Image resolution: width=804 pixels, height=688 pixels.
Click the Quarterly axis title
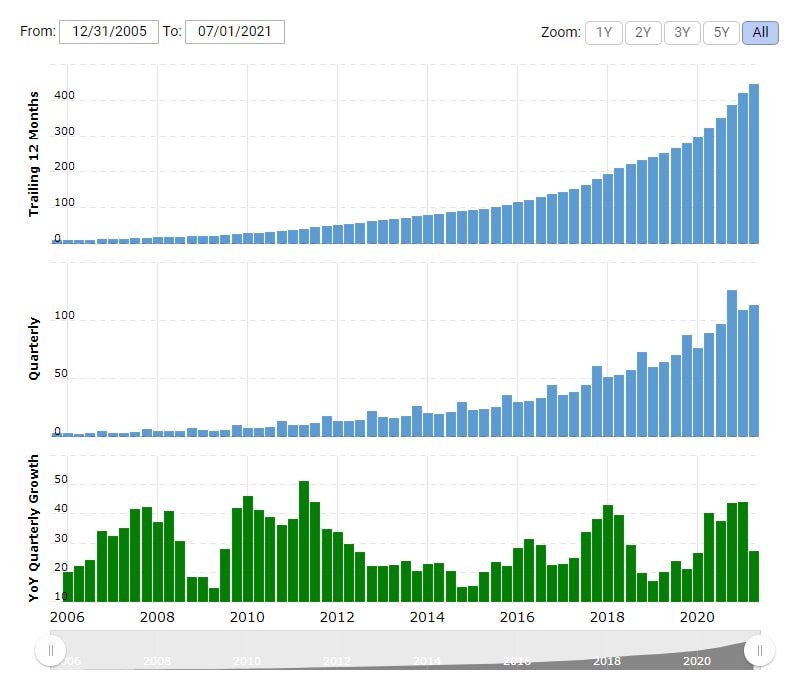[x=34, y=348]
